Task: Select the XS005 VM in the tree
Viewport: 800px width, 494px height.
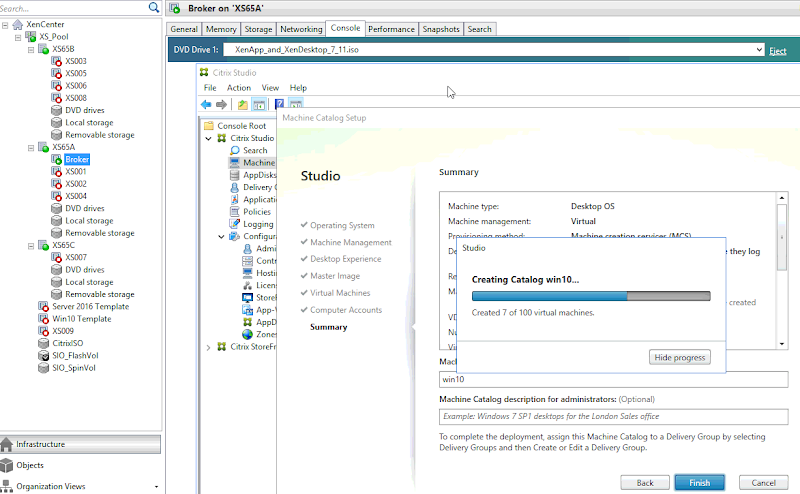Action: point(76,73)
